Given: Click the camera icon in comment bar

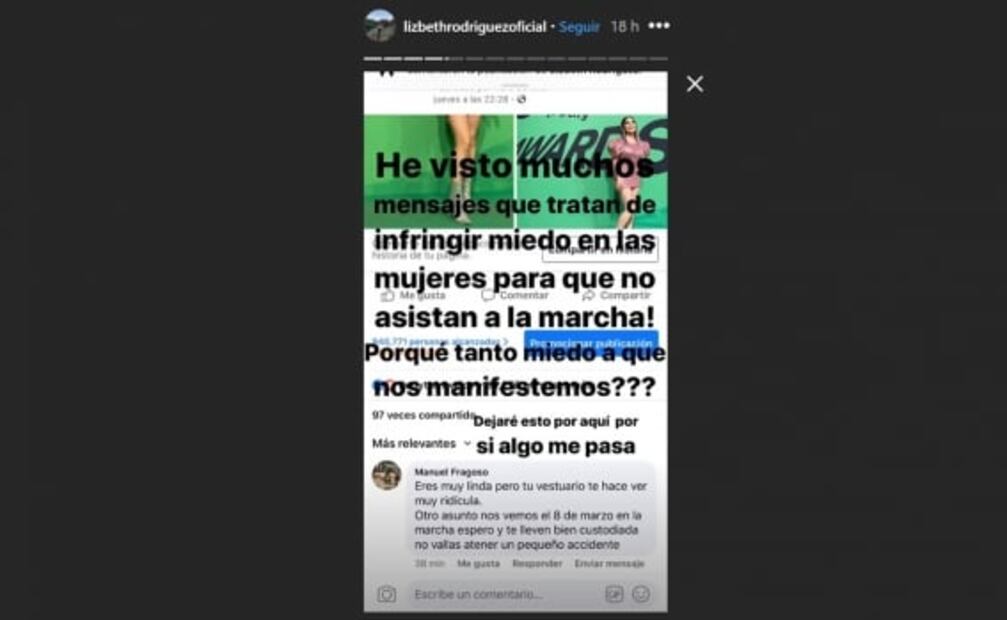Looking at the screenshot, I should coord(387,594).
